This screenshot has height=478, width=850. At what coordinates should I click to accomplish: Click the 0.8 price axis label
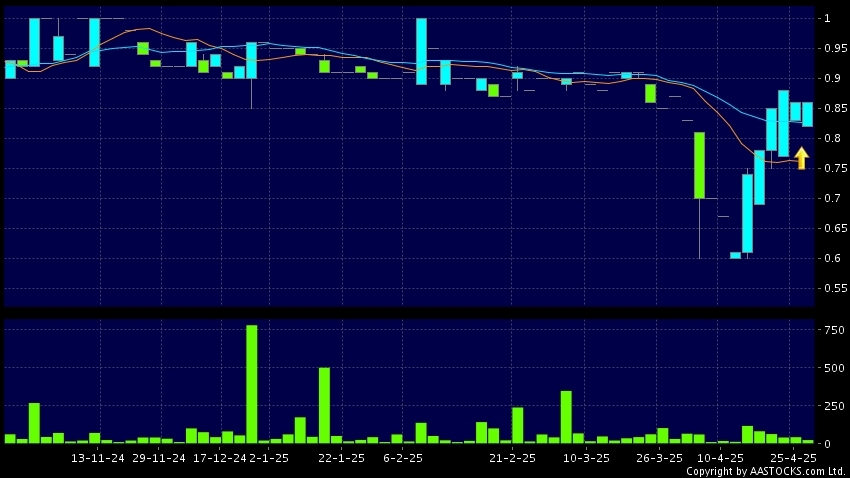(x=832, y=138)
